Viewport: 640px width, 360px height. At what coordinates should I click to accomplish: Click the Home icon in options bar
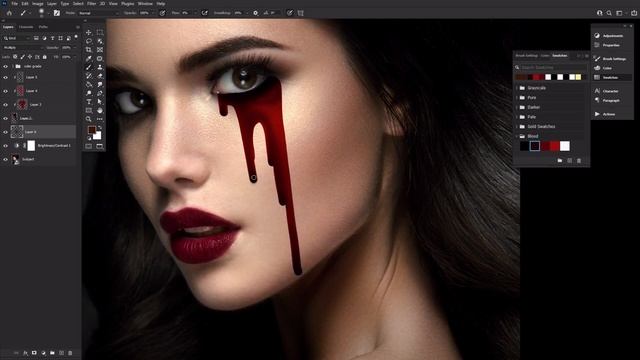(x=9, y=13)
